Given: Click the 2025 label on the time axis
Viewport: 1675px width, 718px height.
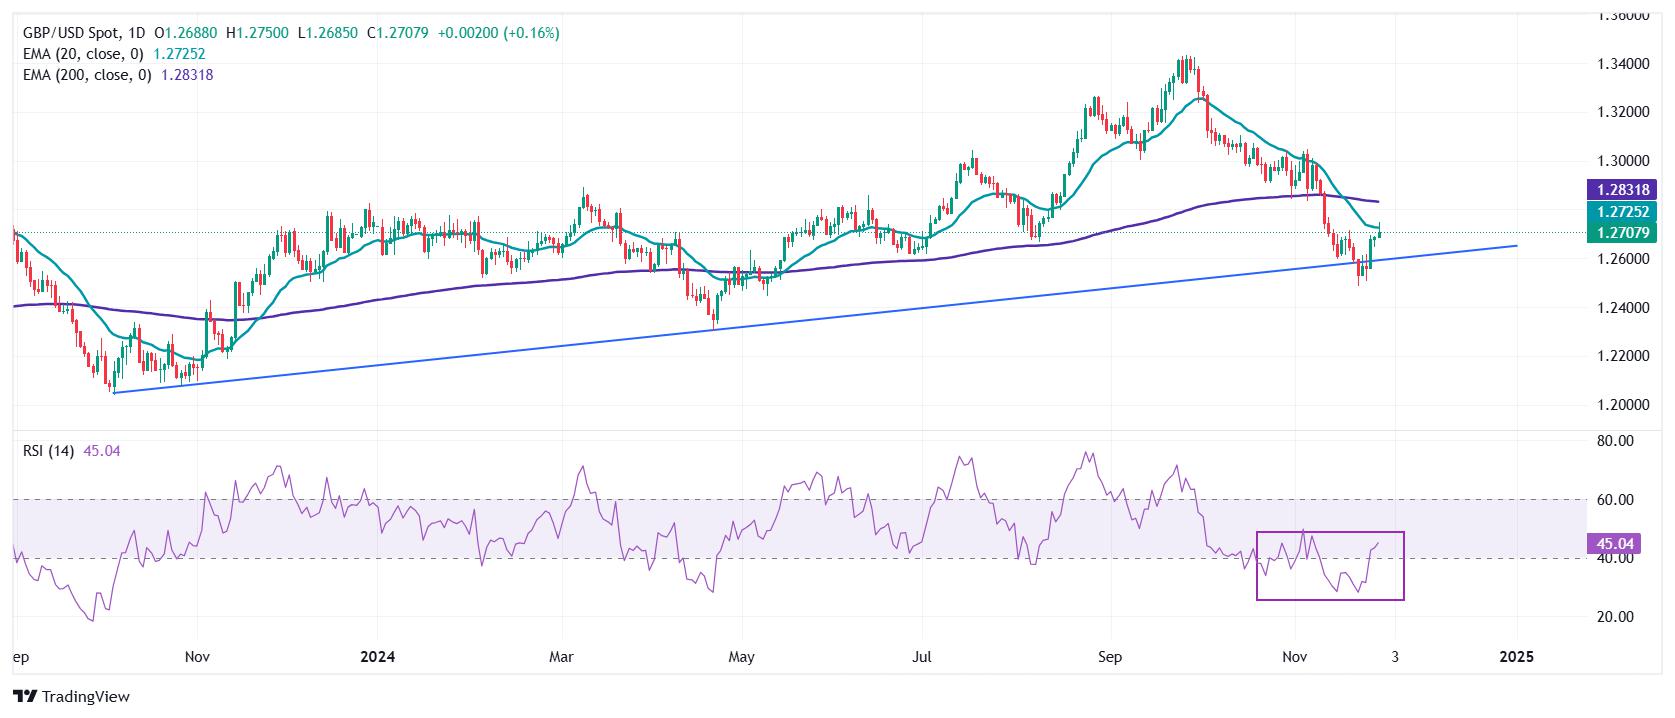Looking at the screenshot, I should coord(1516,657).
